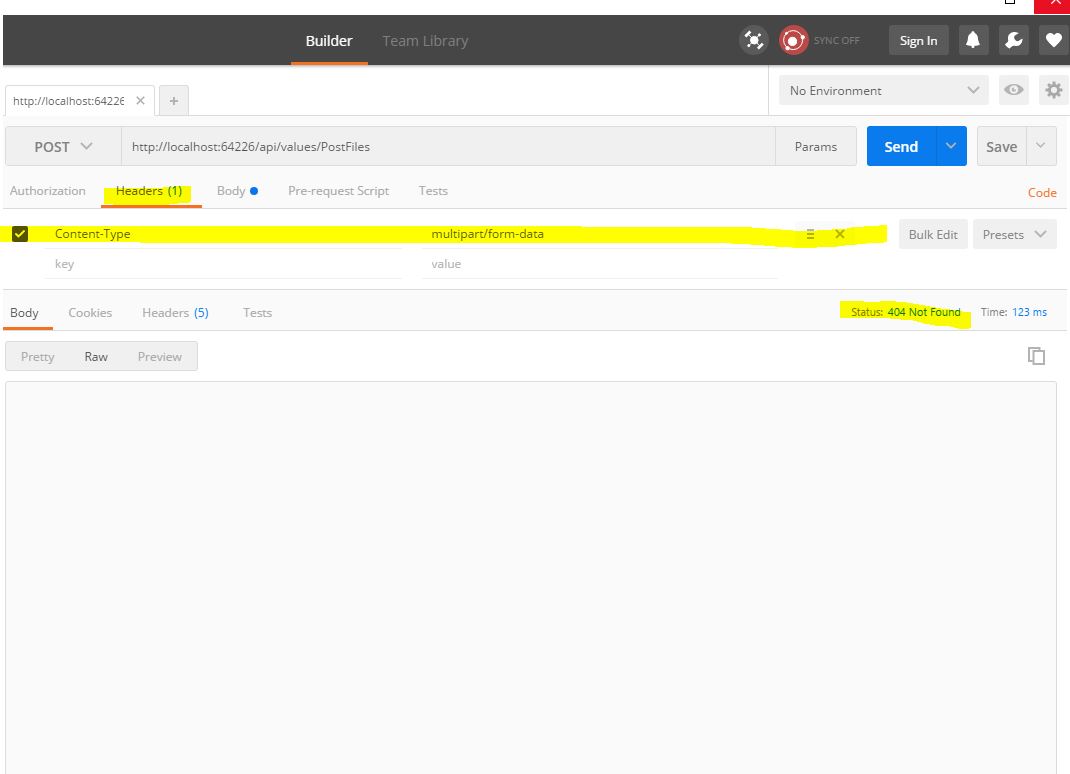Open environment quick look eye icon
1070x774 pixels.
[1013, 90]
